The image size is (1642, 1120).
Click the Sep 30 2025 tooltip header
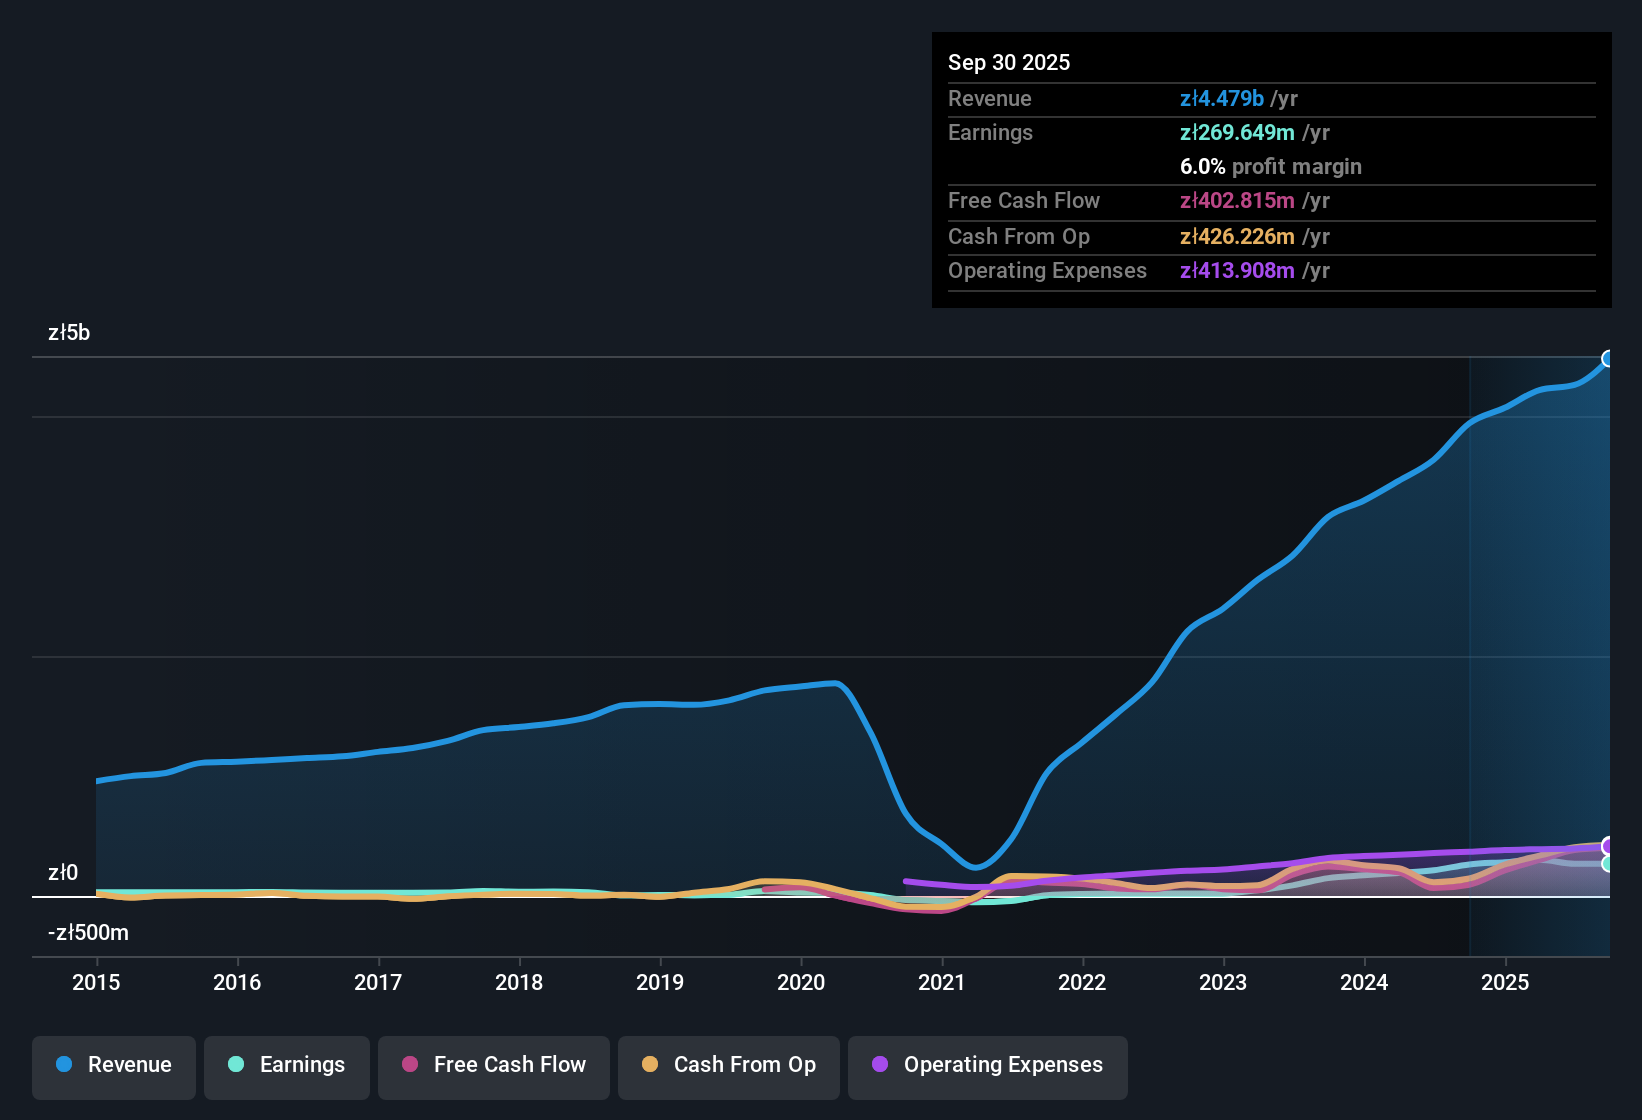[1009, 62]
